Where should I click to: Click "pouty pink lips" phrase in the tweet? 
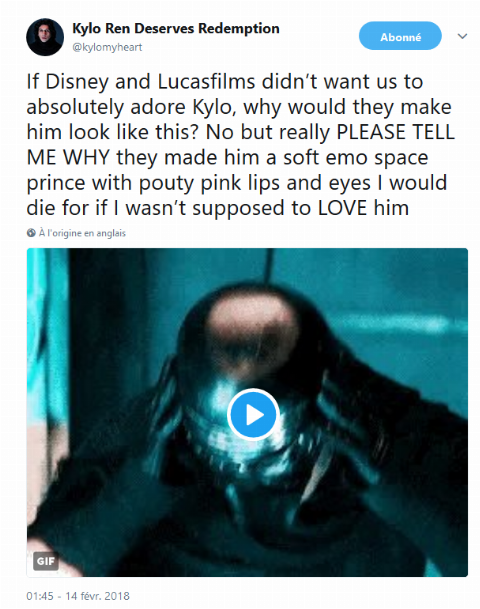[209, 184]
